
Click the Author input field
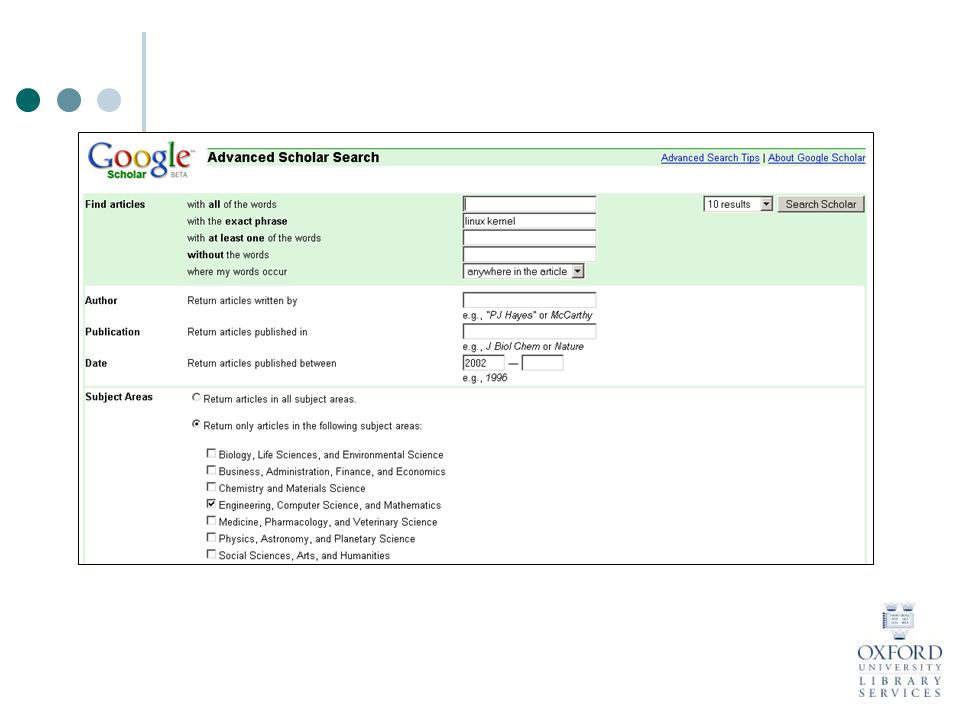click(529, 300)
